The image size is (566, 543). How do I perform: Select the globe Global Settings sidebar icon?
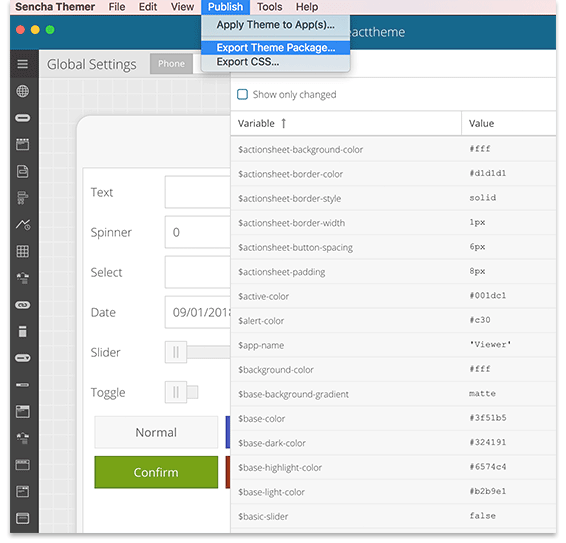(x=22, y=91)
